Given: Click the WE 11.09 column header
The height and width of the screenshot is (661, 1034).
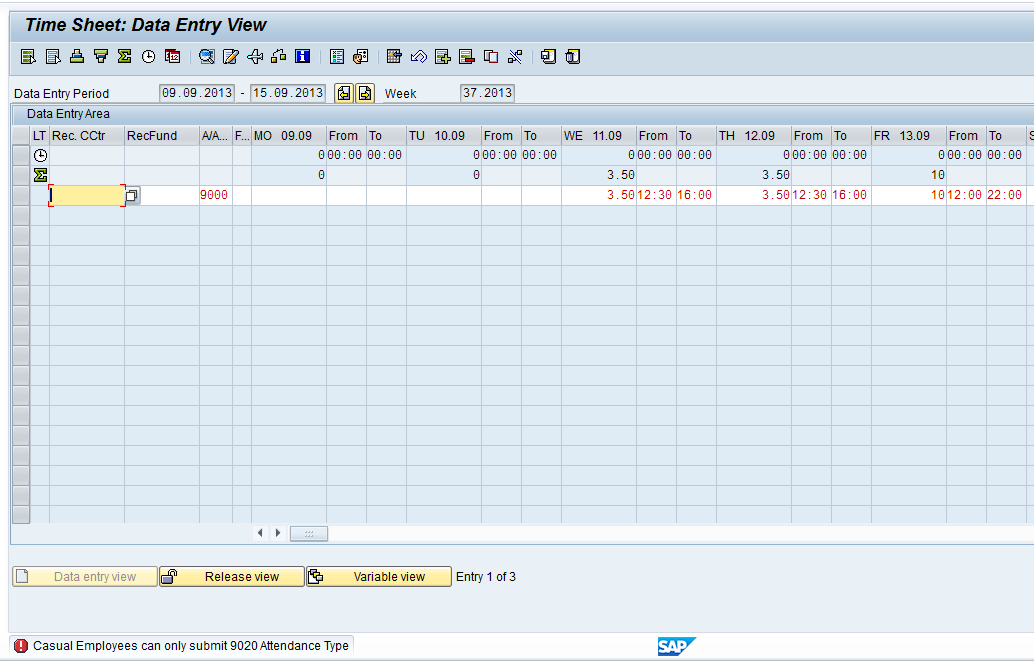Looking at the screenshot, I should click(x=599, y=136).
